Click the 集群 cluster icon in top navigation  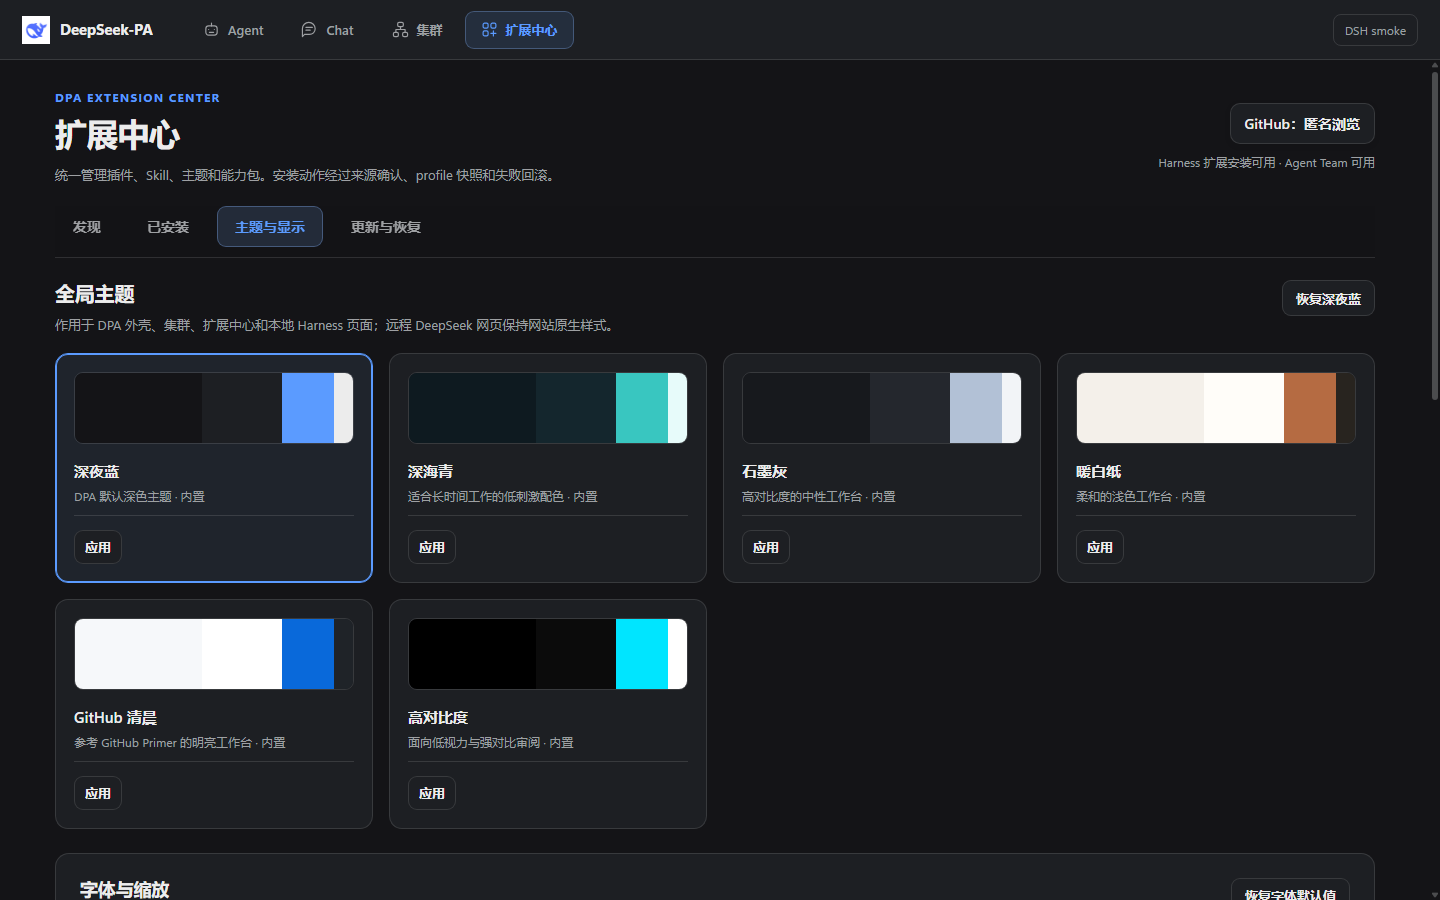(x=400, y=30)
